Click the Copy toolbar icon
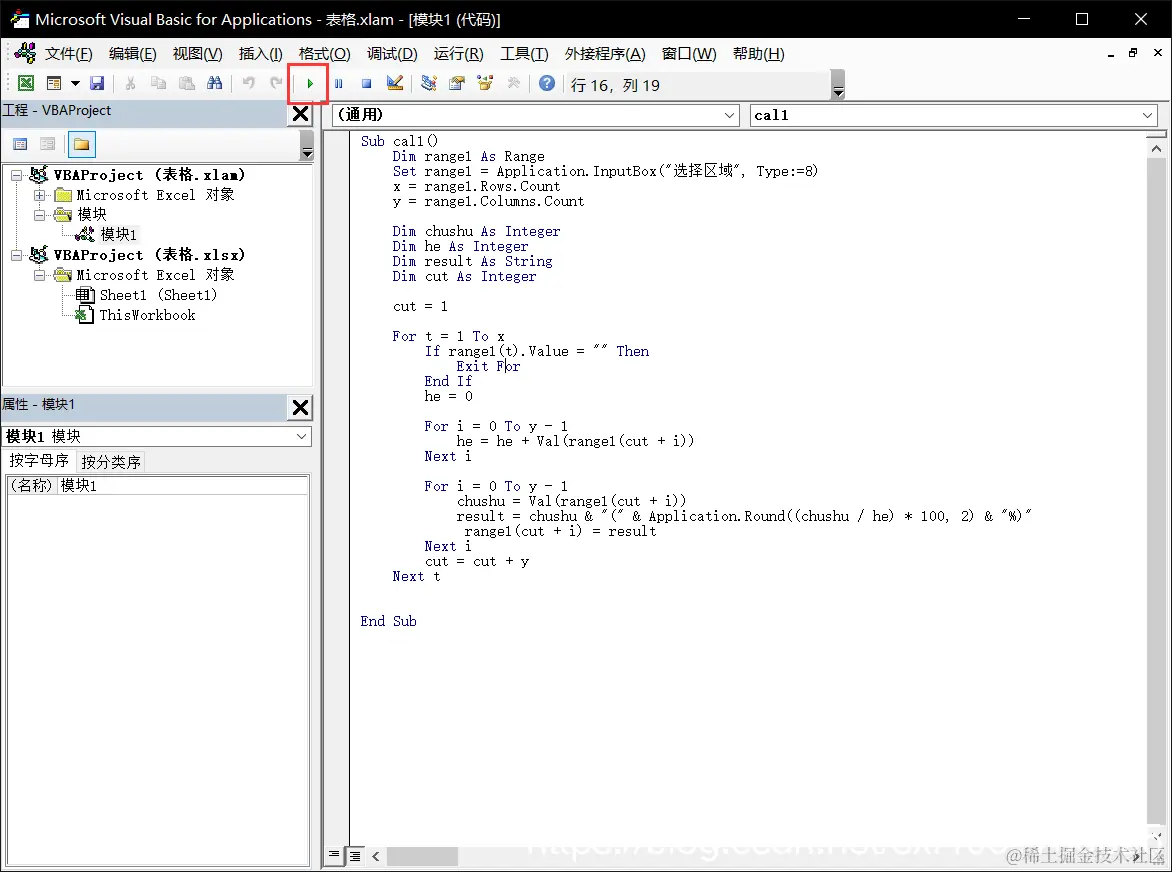Viewport: 1172px width, 872px height. 158,84
